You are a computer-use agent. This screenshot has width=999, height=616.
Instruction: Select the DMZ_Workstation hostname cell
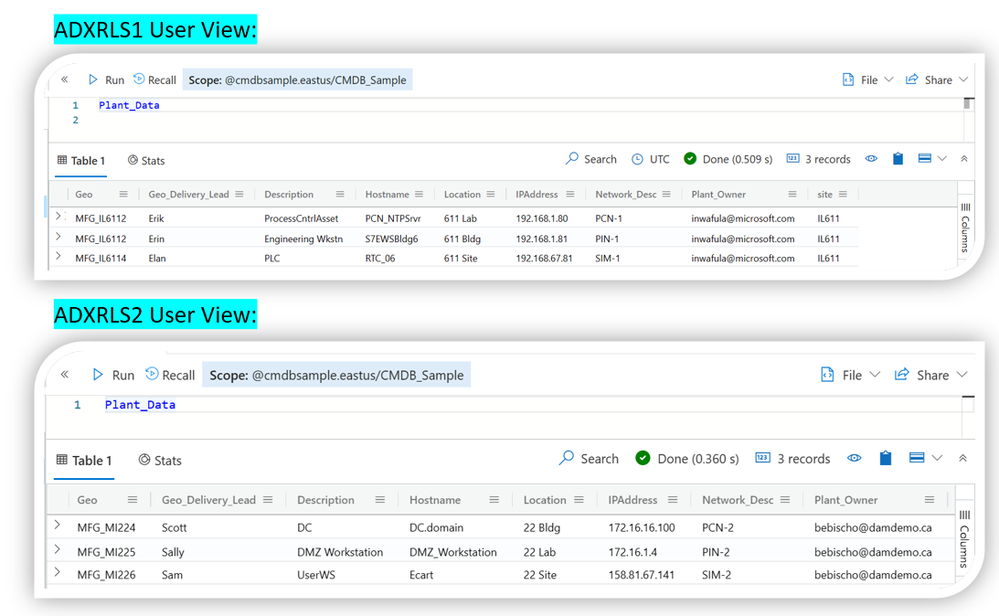pyautogui.click(x=453, y=552)
